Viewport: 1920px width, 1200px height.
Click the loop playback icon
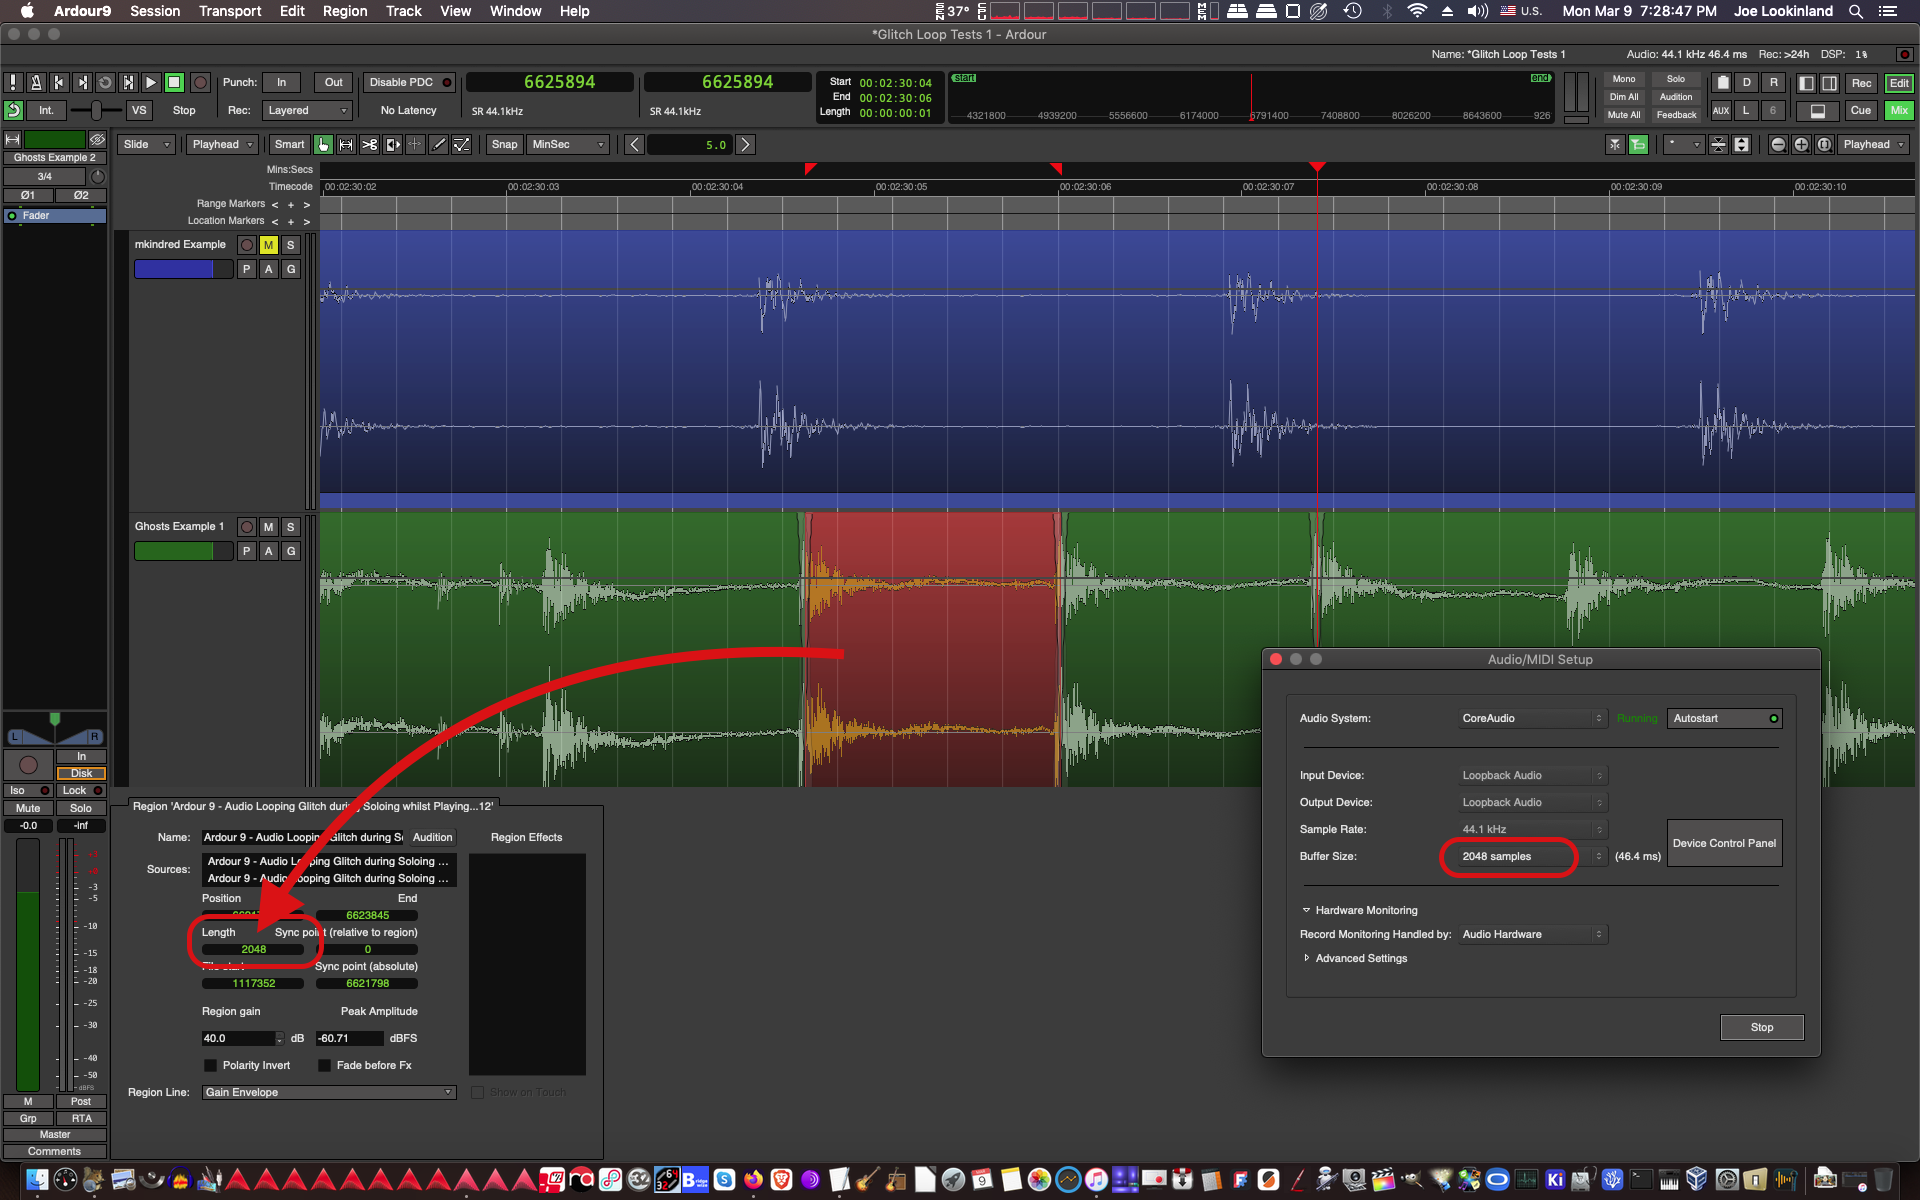[105, 83]
